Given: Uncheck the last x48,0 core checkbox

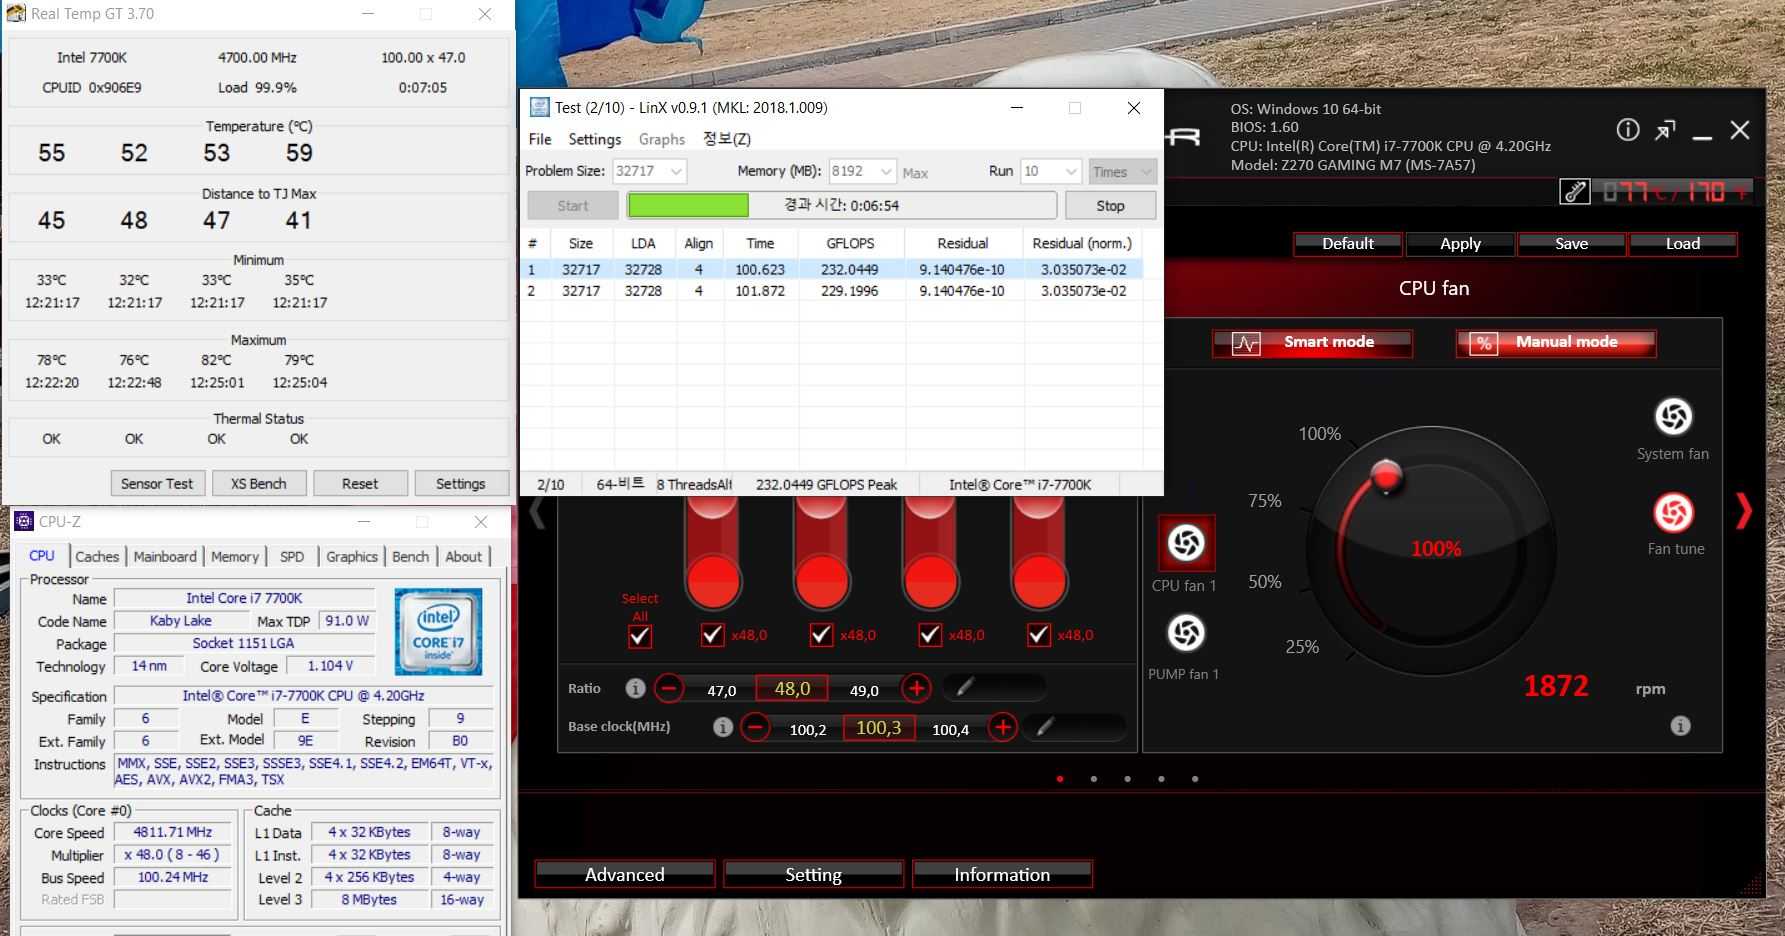Looking at the screenshot, I should (x=1039, y=635).
